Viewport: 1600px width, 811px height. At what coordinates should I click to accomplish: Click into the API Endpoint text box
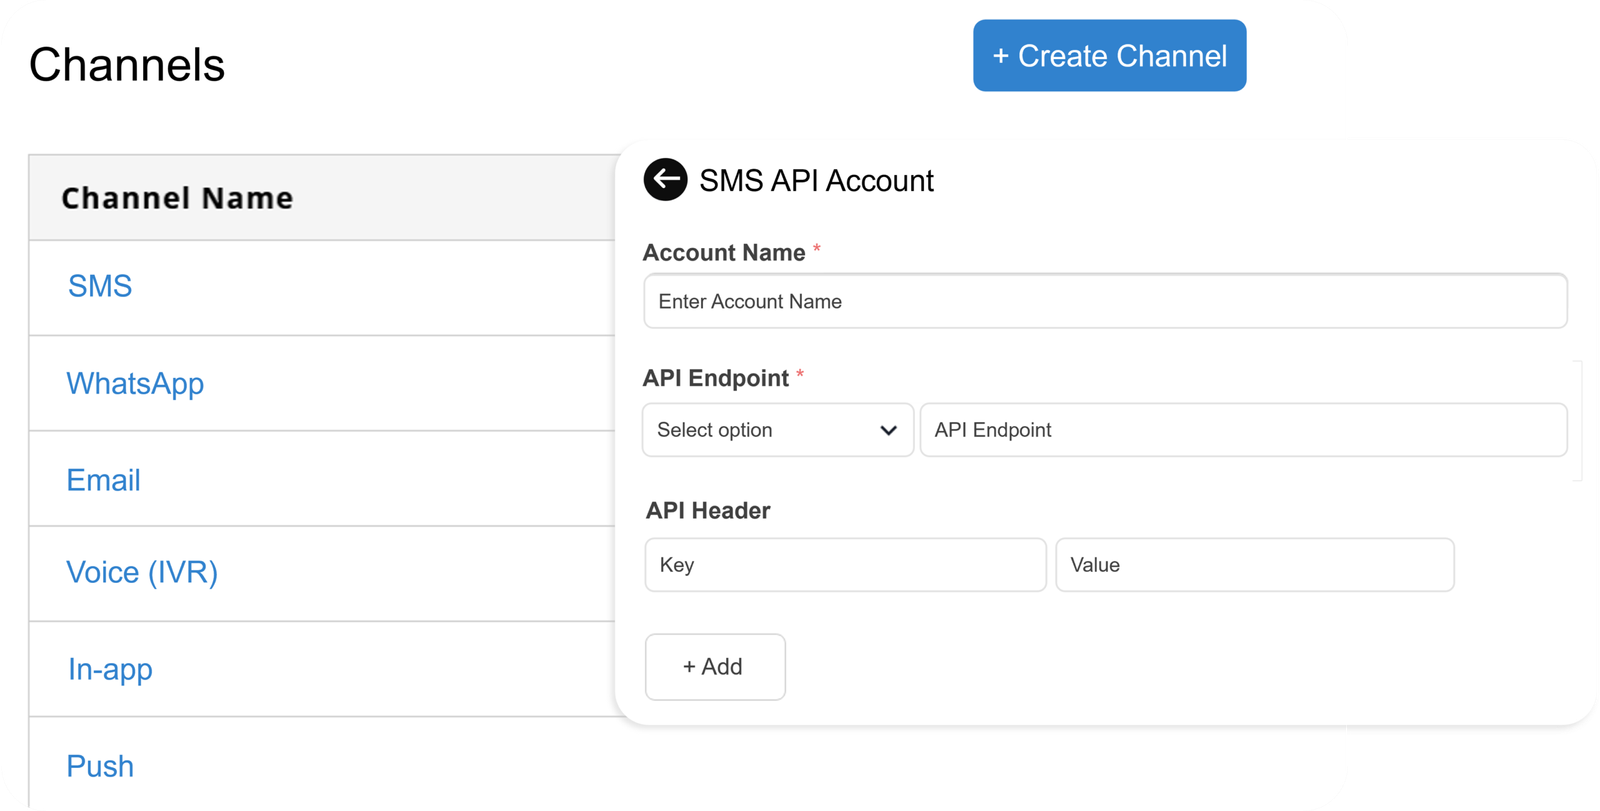tap(1242, 430)
